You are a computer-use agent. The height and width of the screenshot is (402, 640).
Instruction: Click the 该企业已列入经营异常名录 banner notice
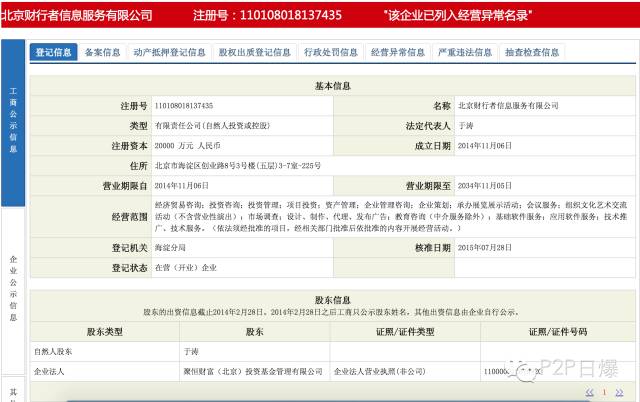(458, 15)
